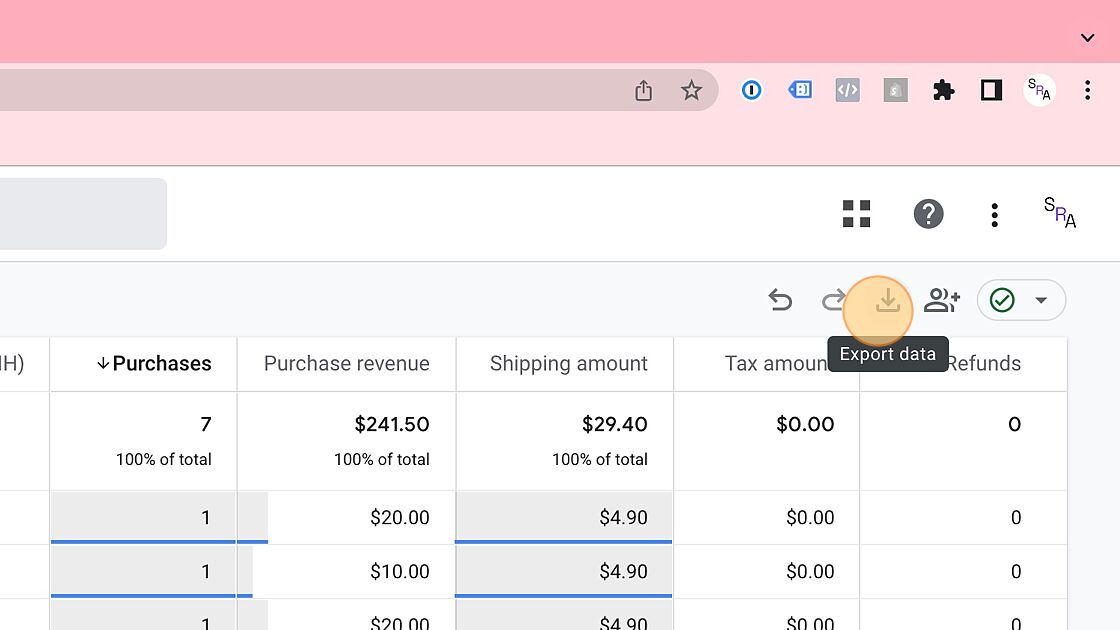Sort by the Purchase revenue column
The width and height of the screenshot is (1120, 630).
point(346,364)
